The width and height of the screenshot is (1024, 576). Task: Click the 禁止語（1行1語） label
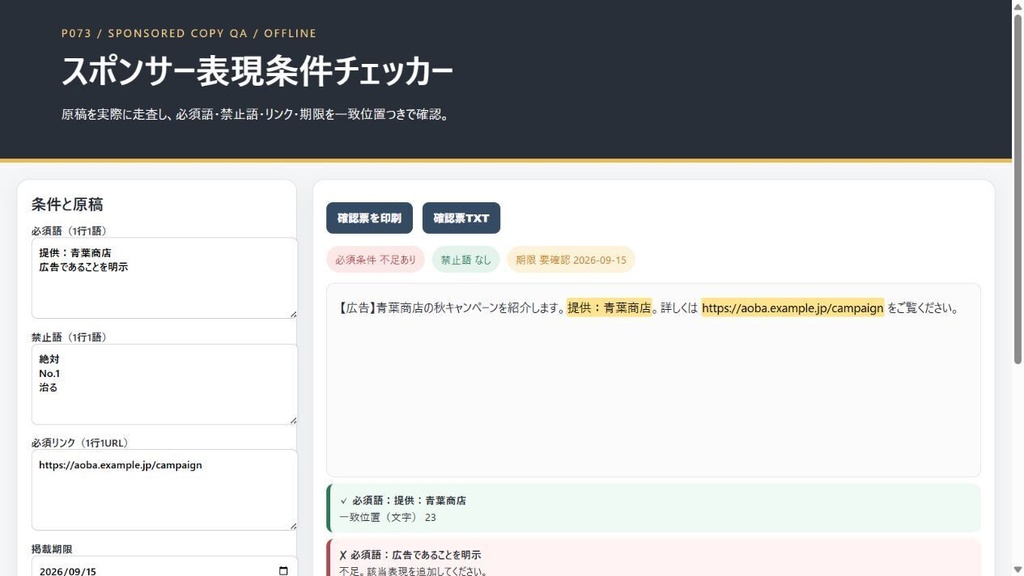[69, 337]
